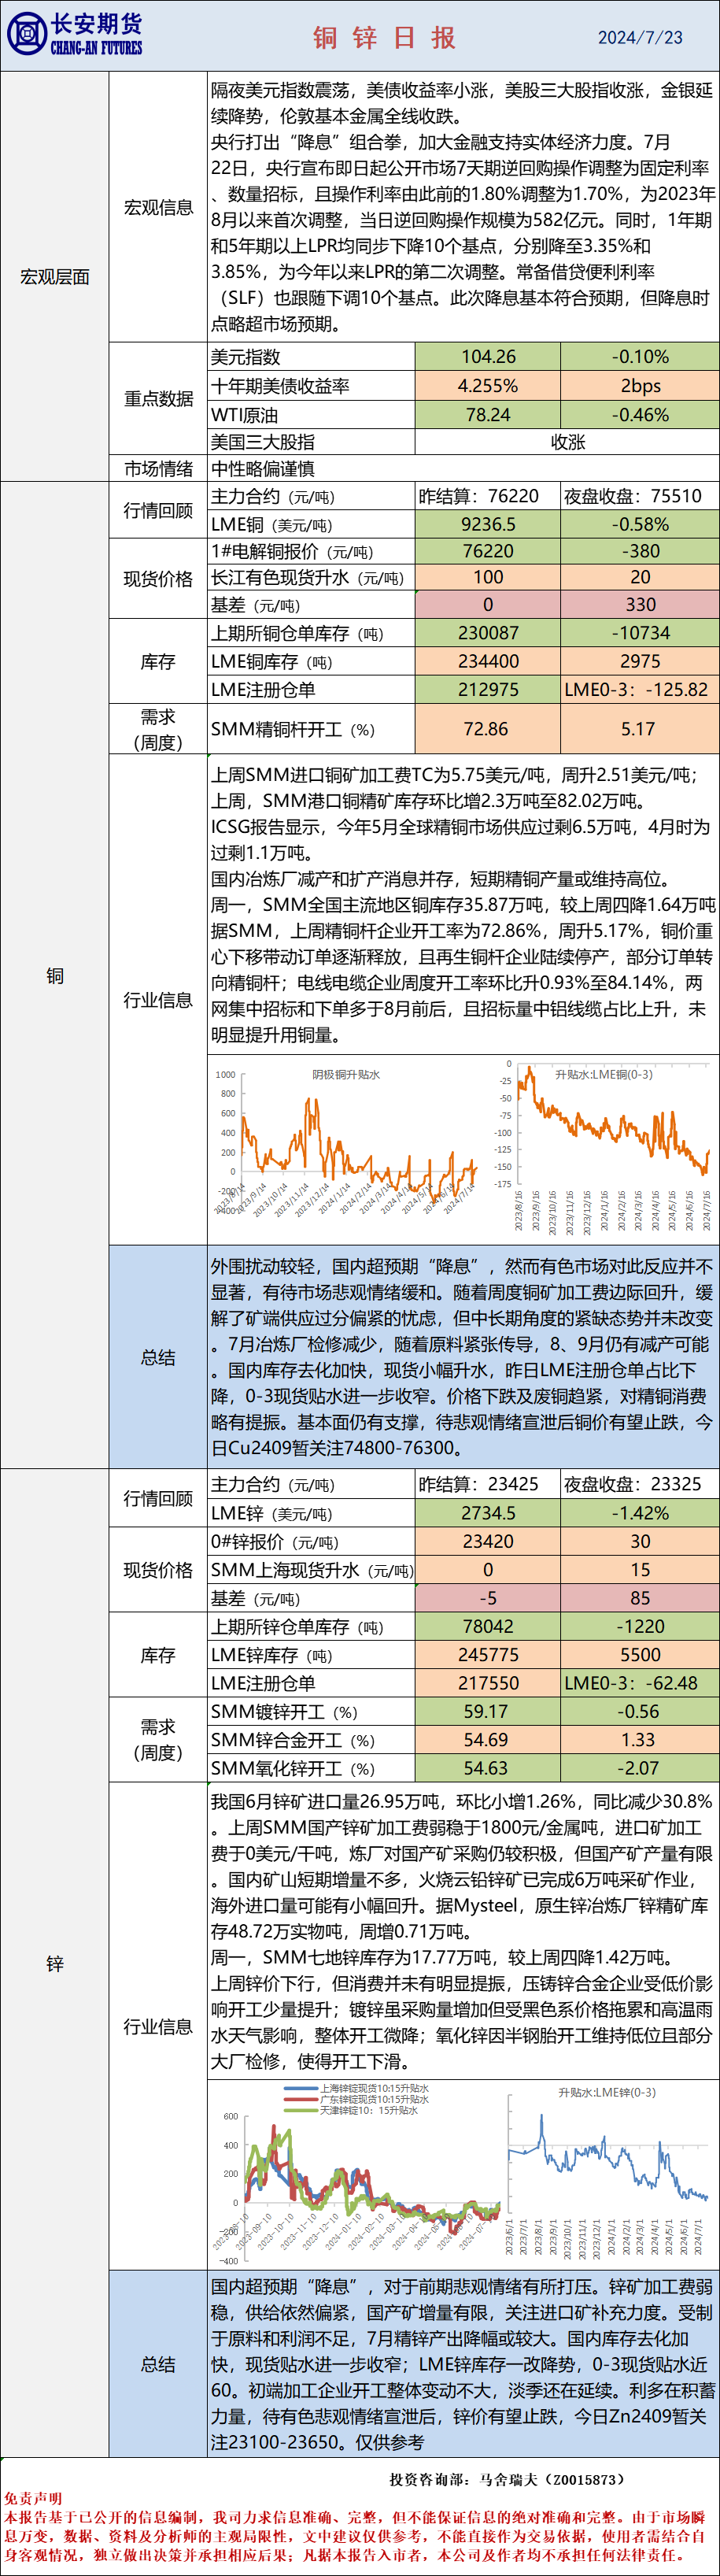
Task: Click the 重点数据 row label
Action: pyautogui.click(x=158, y=399)
